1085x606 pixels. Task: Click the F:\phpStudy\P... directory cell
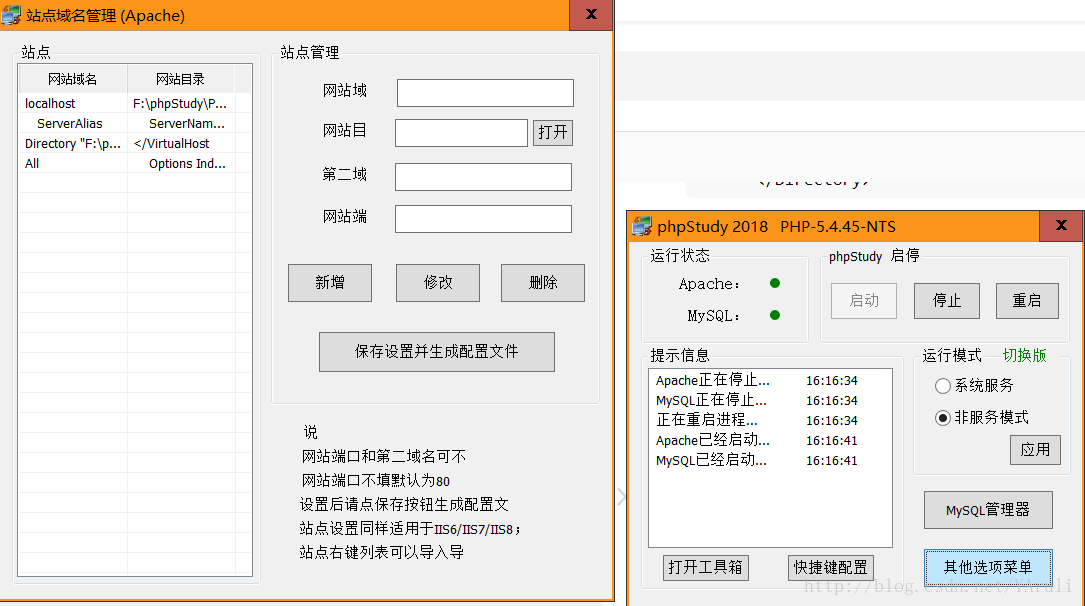pyautogui.click(x=180, y=103)
